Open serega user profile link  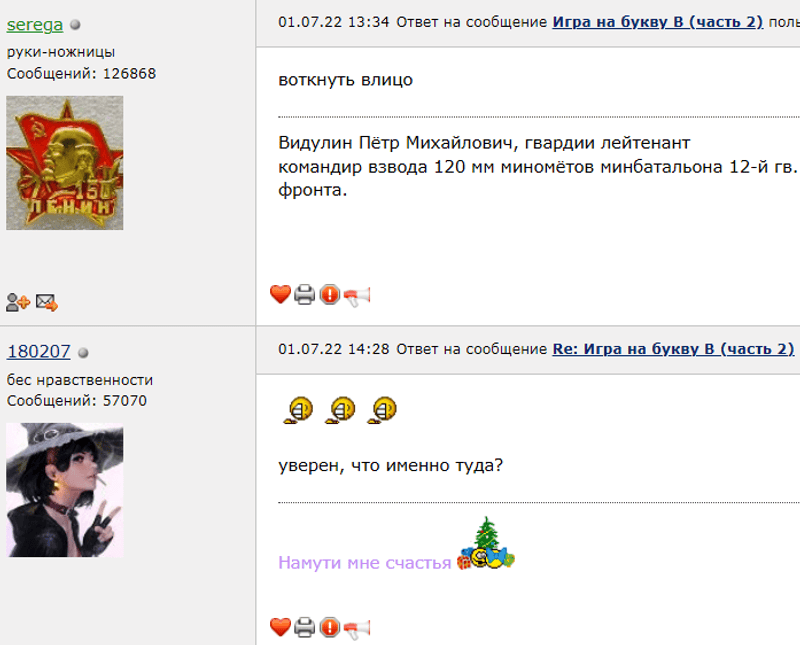35,24
